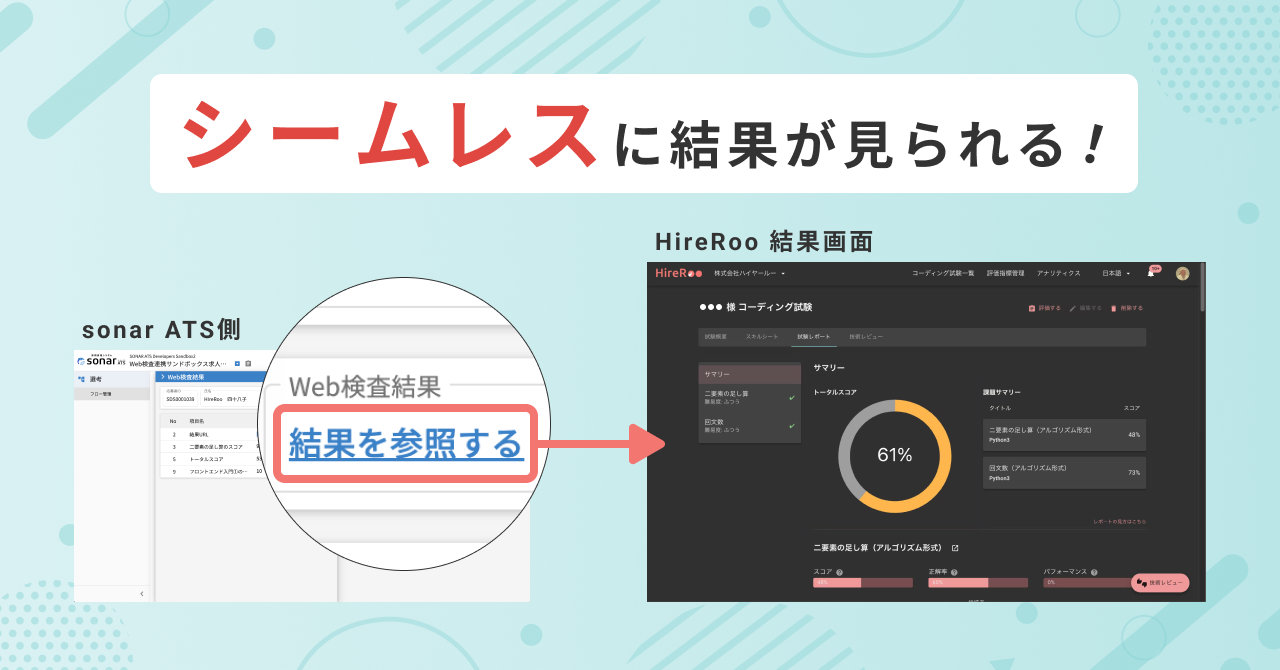Image resolution: width=1280 pixels, height=670 pixels.
Task: Click the applicant ID SDS0001038 field
Action: point(180,397)
